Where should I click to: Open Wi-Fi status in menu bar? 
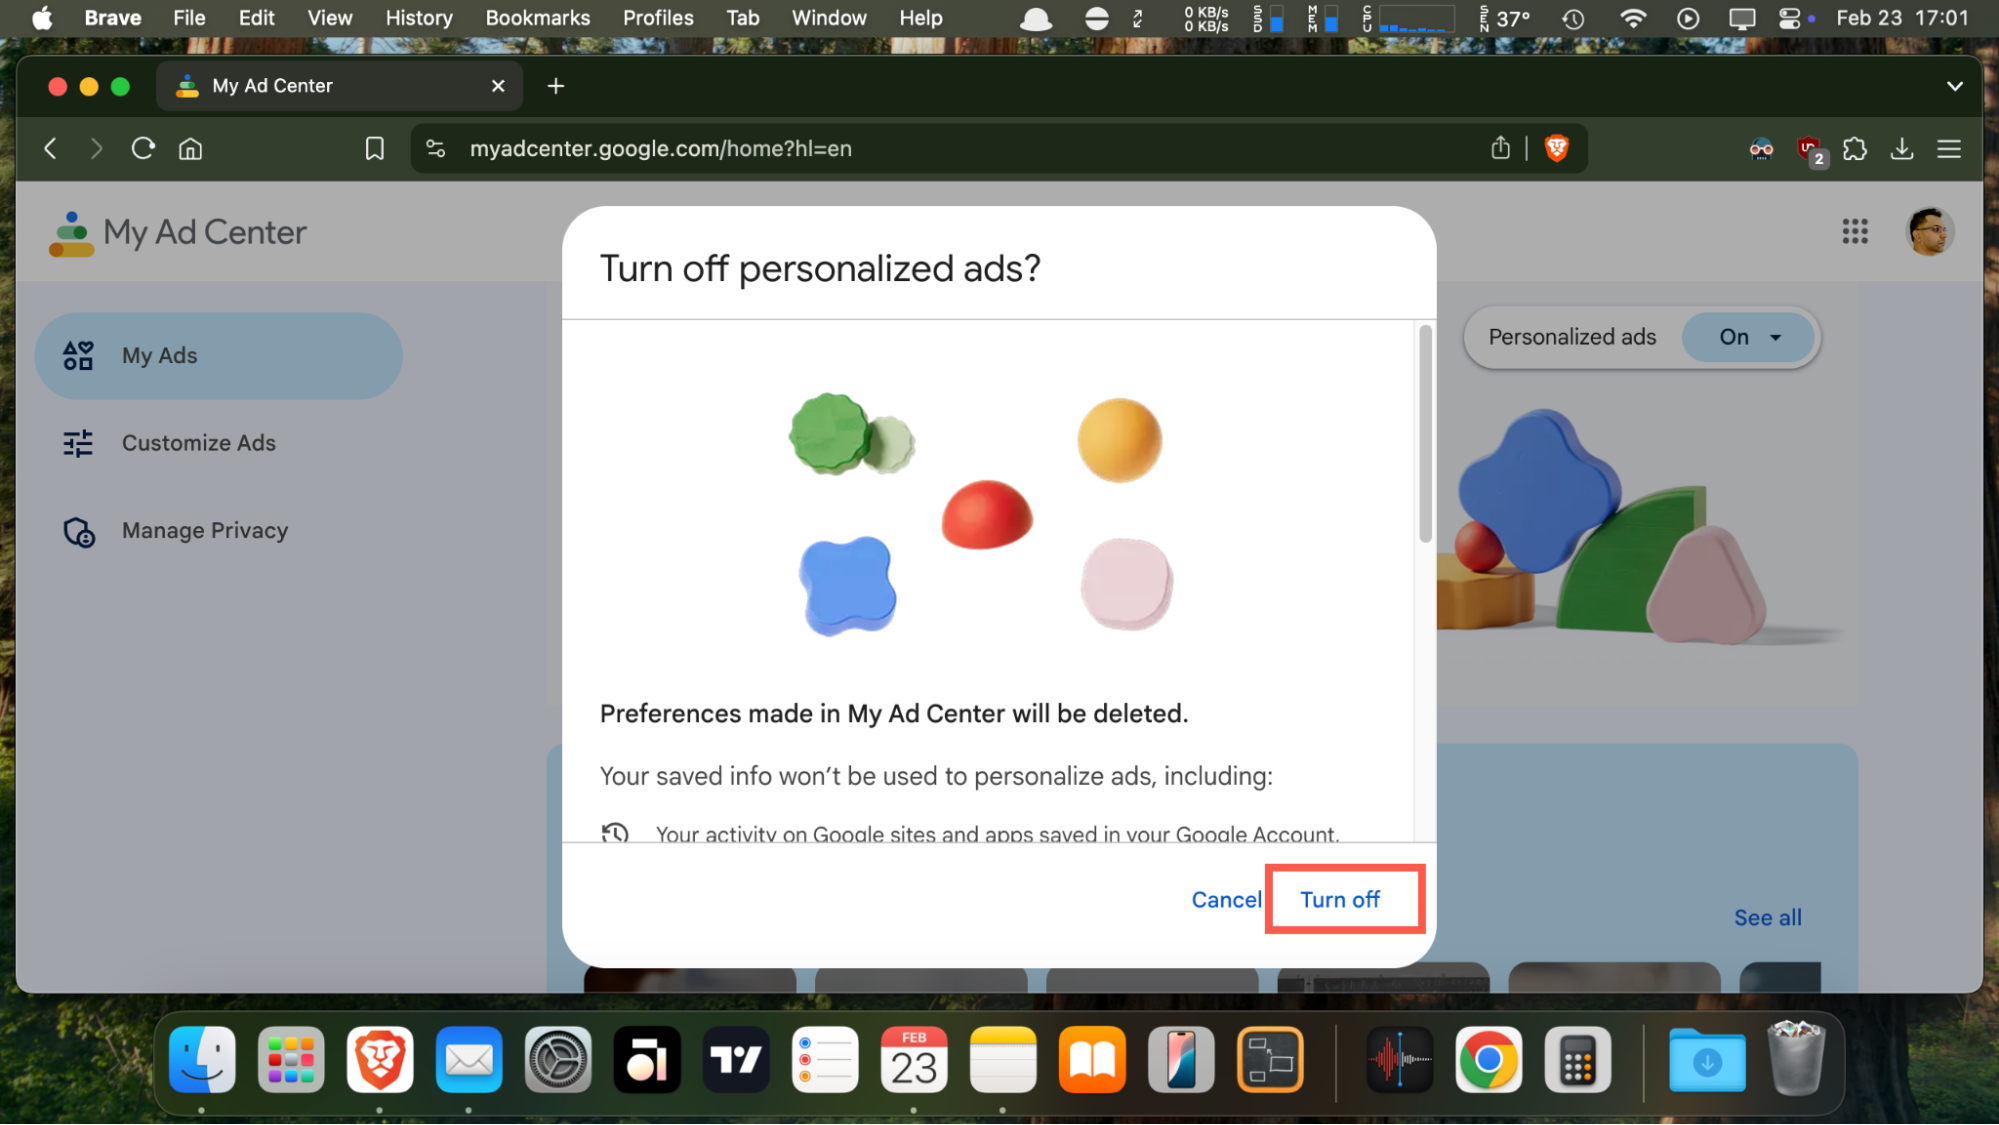pyautogui.click(x=1632, y=18)
